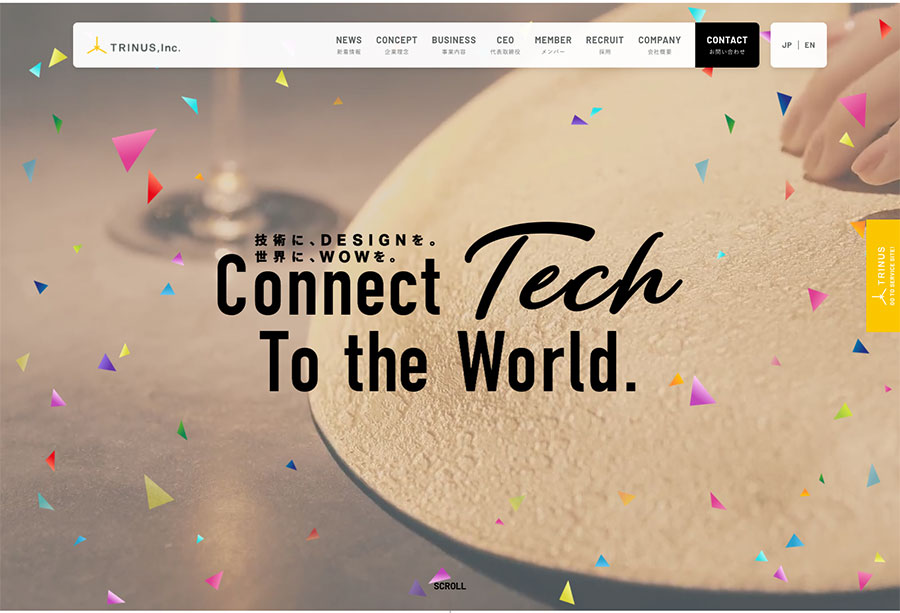Image resolution: width=900 pixels, height=613 pixels.
Task: Open the BUSINESS section
Action: pyautogui.click(x=453, y=45)
